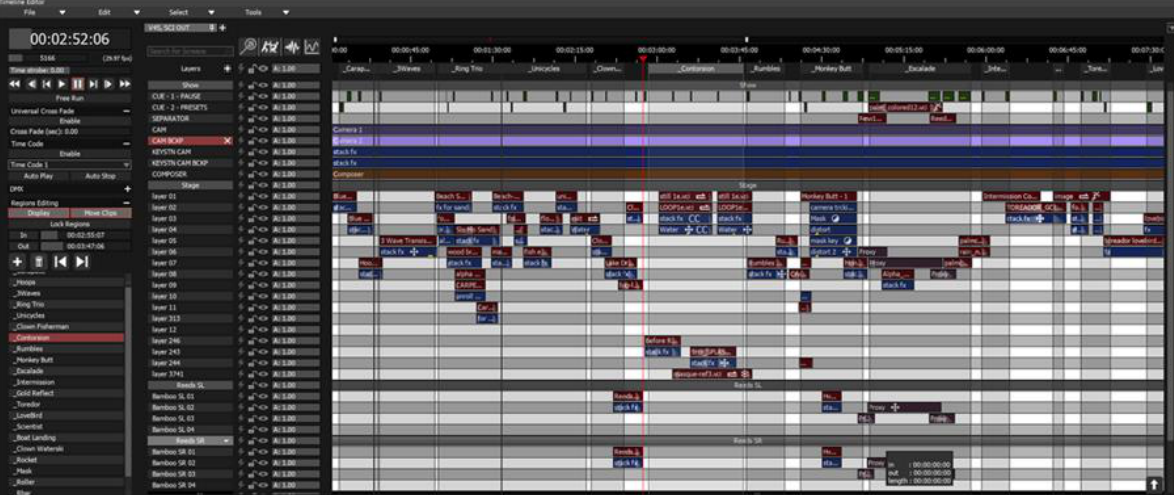This screenshot has width=1174, height=495.
Task: Click the fast-forward transport button
Action: tap(124, 84)
